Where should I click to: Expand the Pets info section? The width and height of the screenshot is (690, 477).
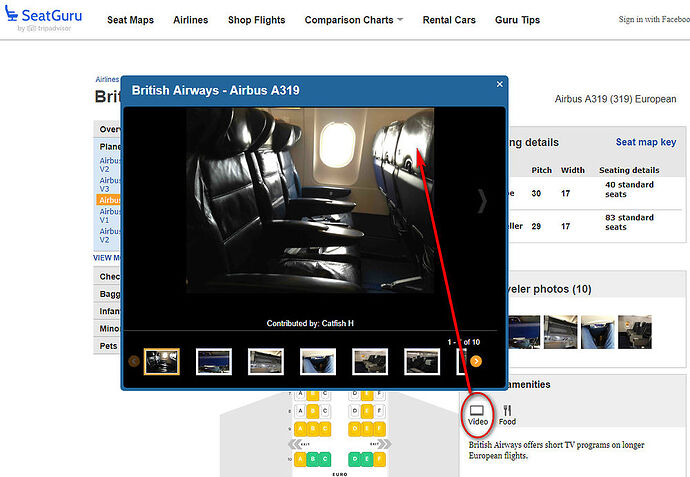(107, 346)
